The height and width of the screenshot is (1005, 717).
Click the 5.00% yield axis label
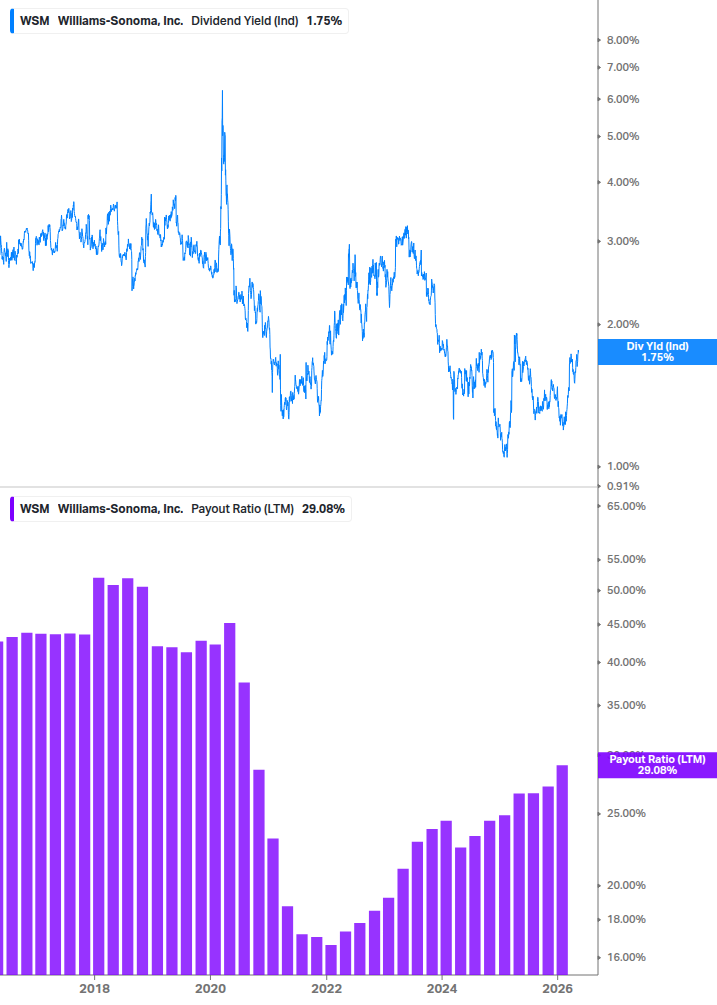(x=623, y=137)
